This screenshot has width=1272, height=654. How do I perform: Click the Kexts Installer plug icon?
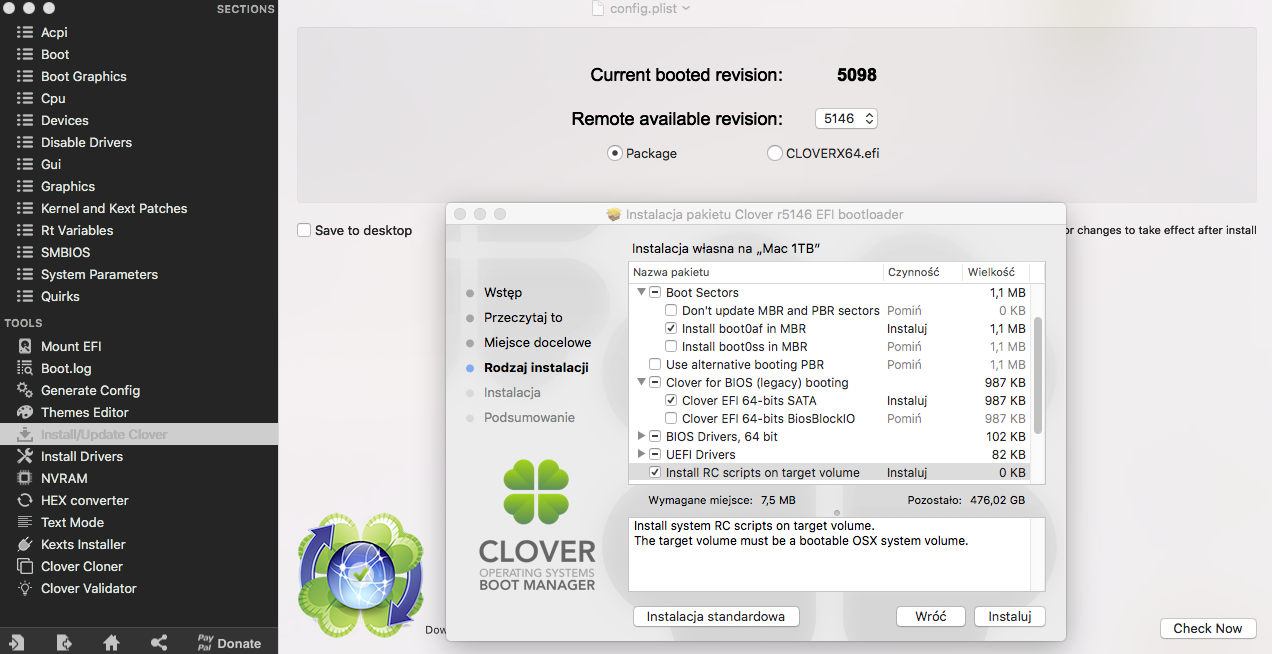25,544
